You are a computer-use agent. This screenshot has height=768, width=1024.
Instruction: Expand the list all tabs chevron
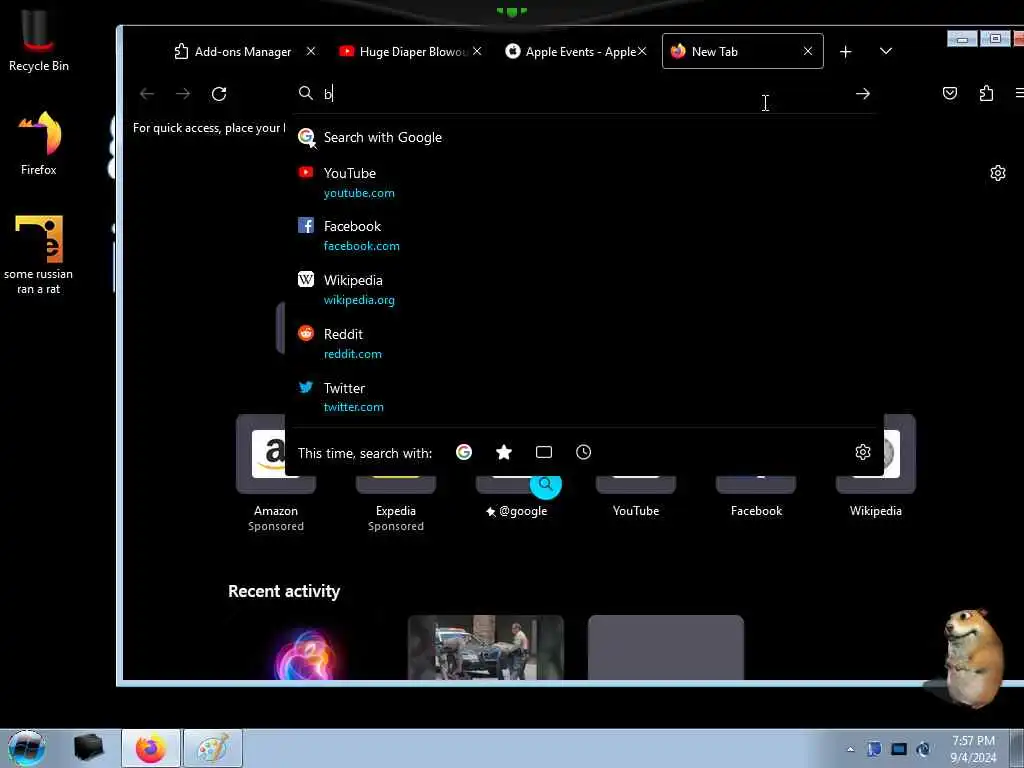[x=886, y=52]
